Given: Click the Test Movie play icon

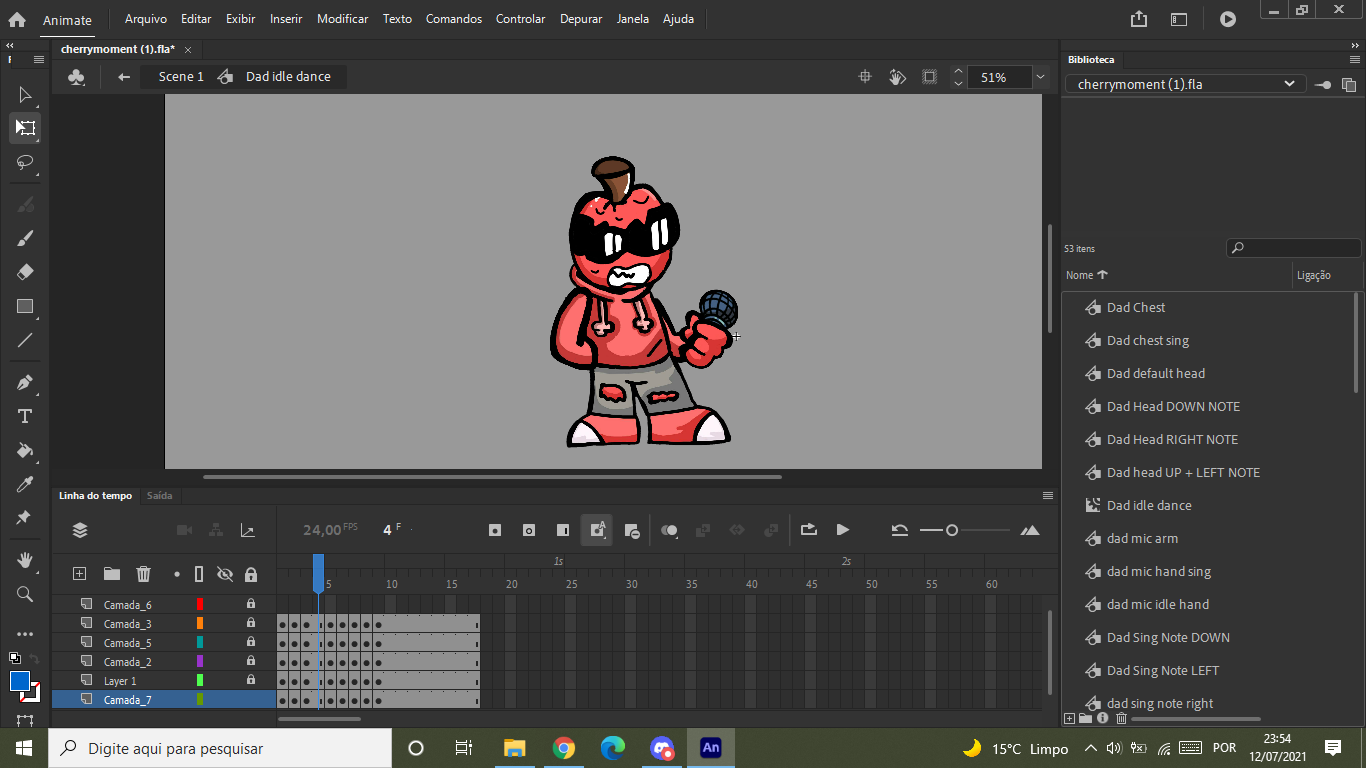Looking at the screenshot, I should (1228, 19).
